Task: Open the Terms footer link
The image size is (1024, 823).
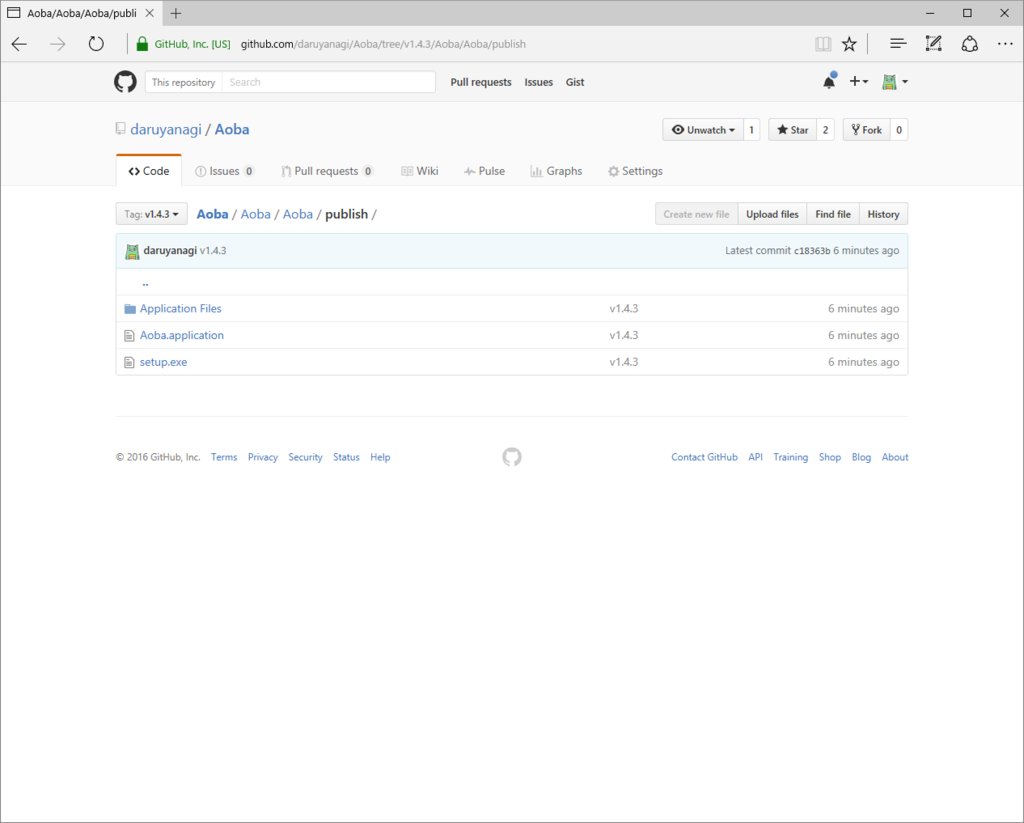Action: [x=224, y=457]
